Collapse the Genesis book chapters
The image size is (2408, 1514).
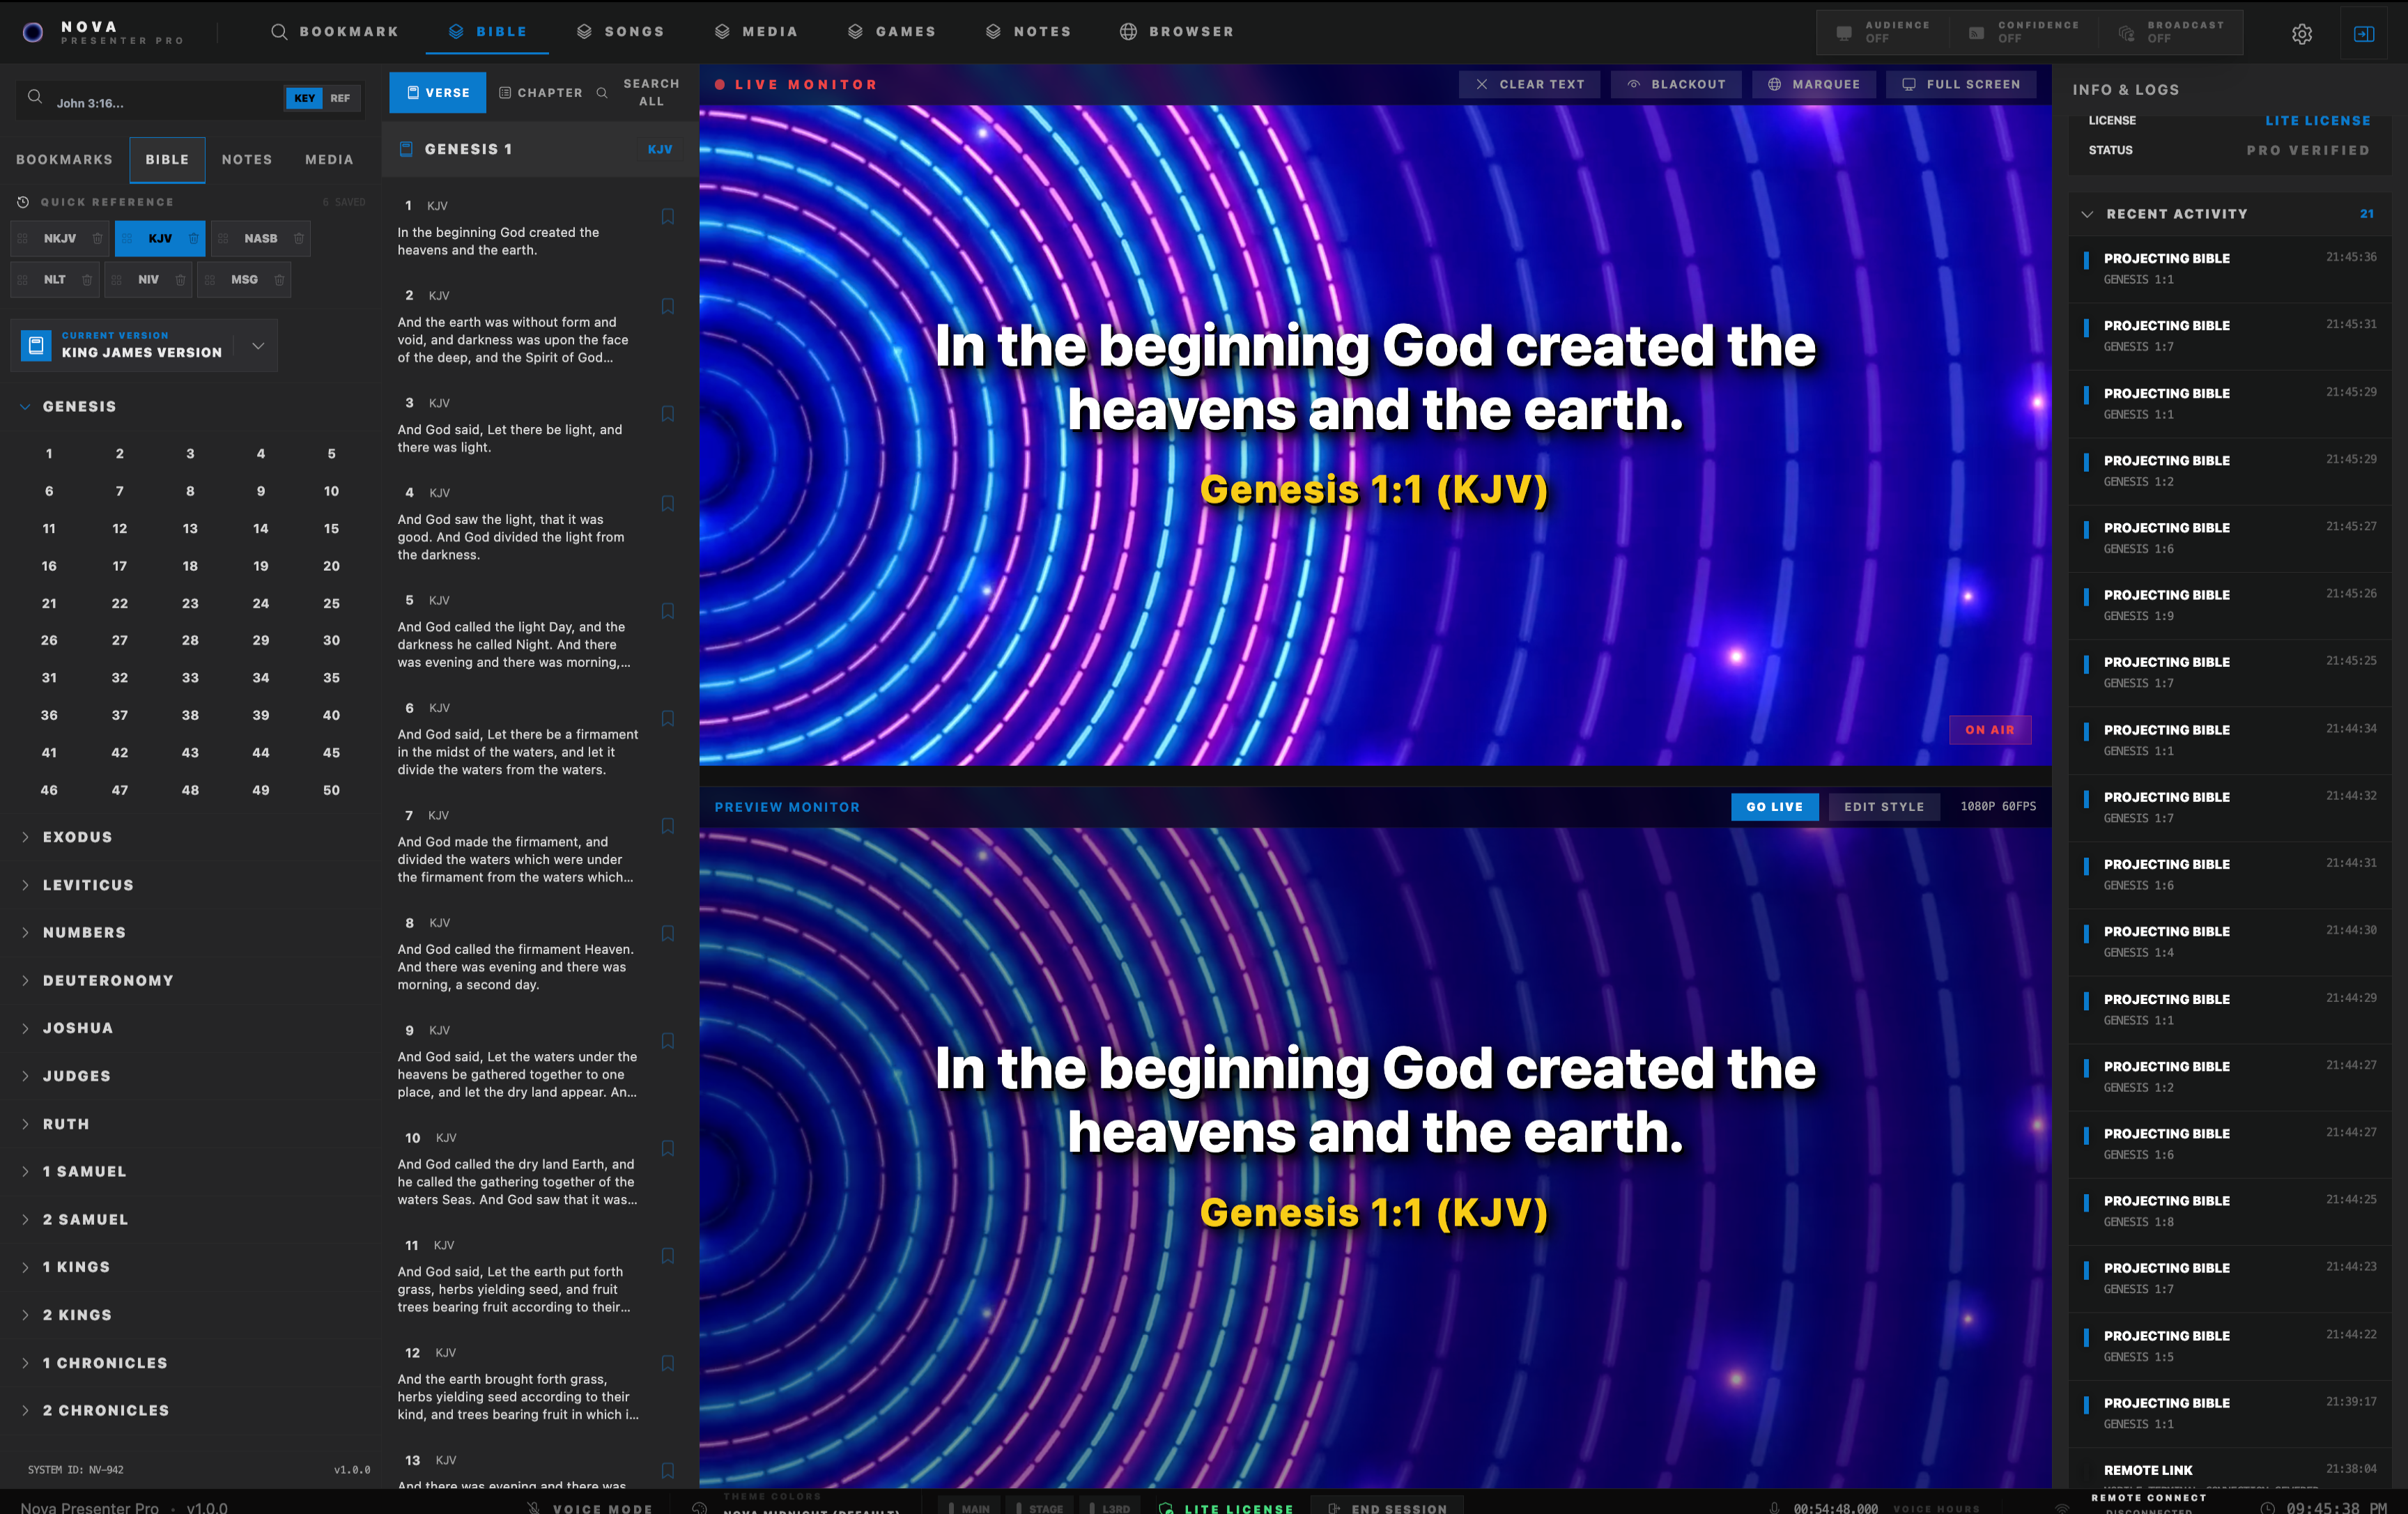pos(25,407)
